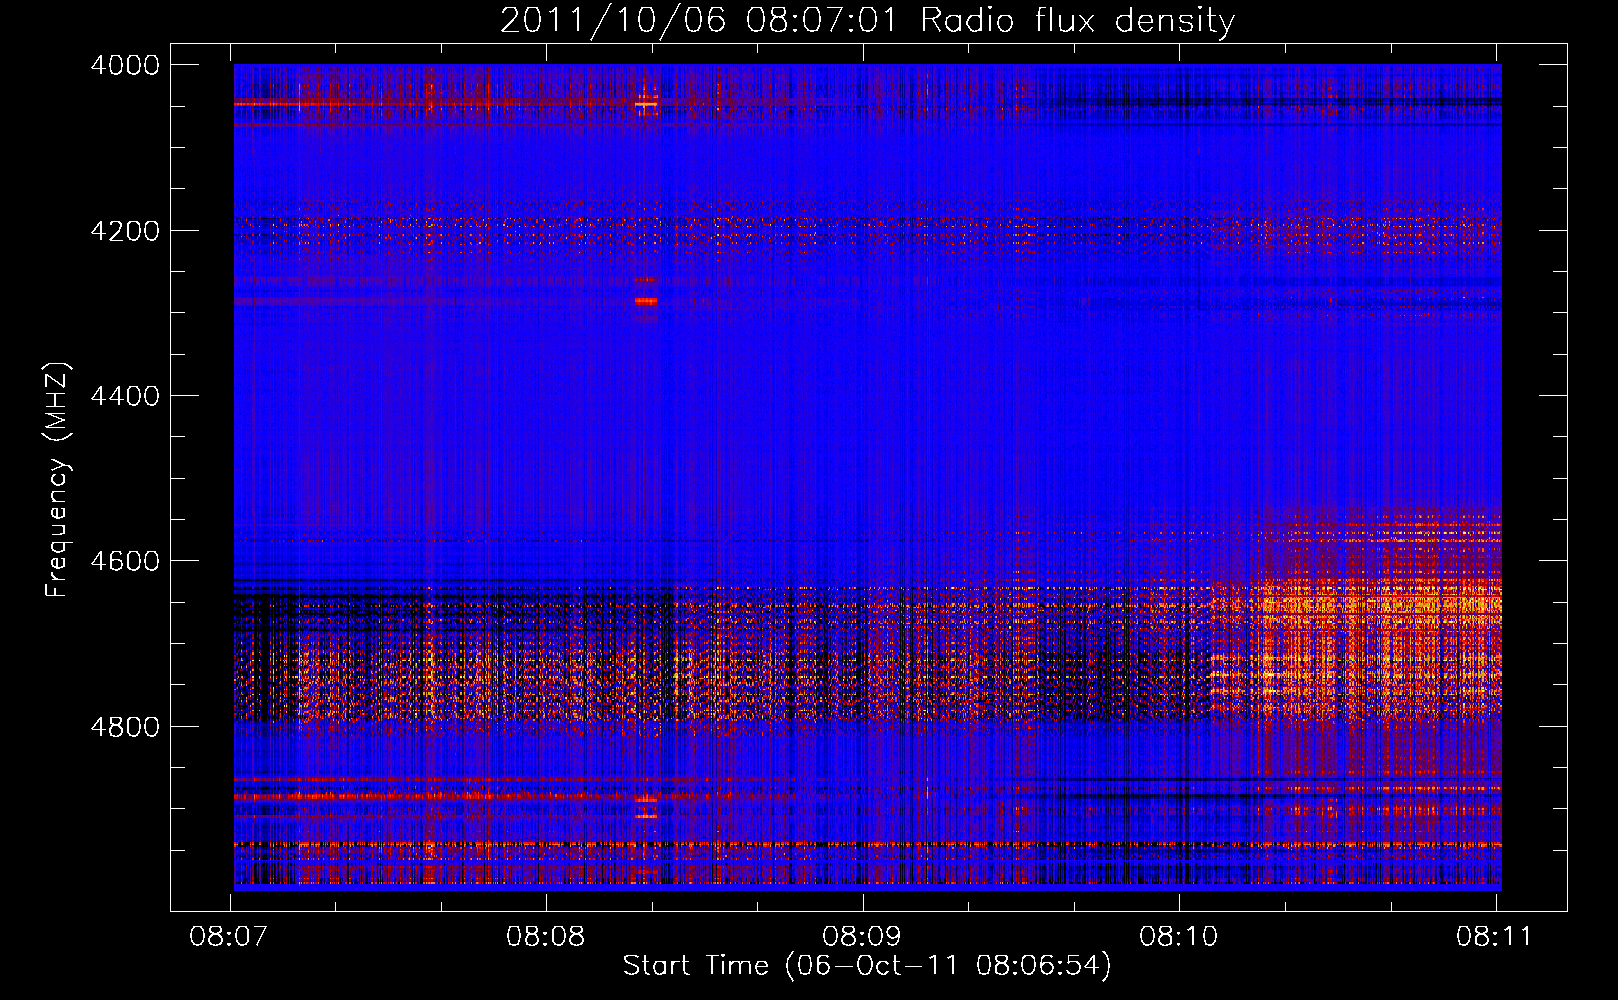Click the '4600' frequency axis label
The width and height of the screenshot is (1618, 1000).
(x=125, y=561)
